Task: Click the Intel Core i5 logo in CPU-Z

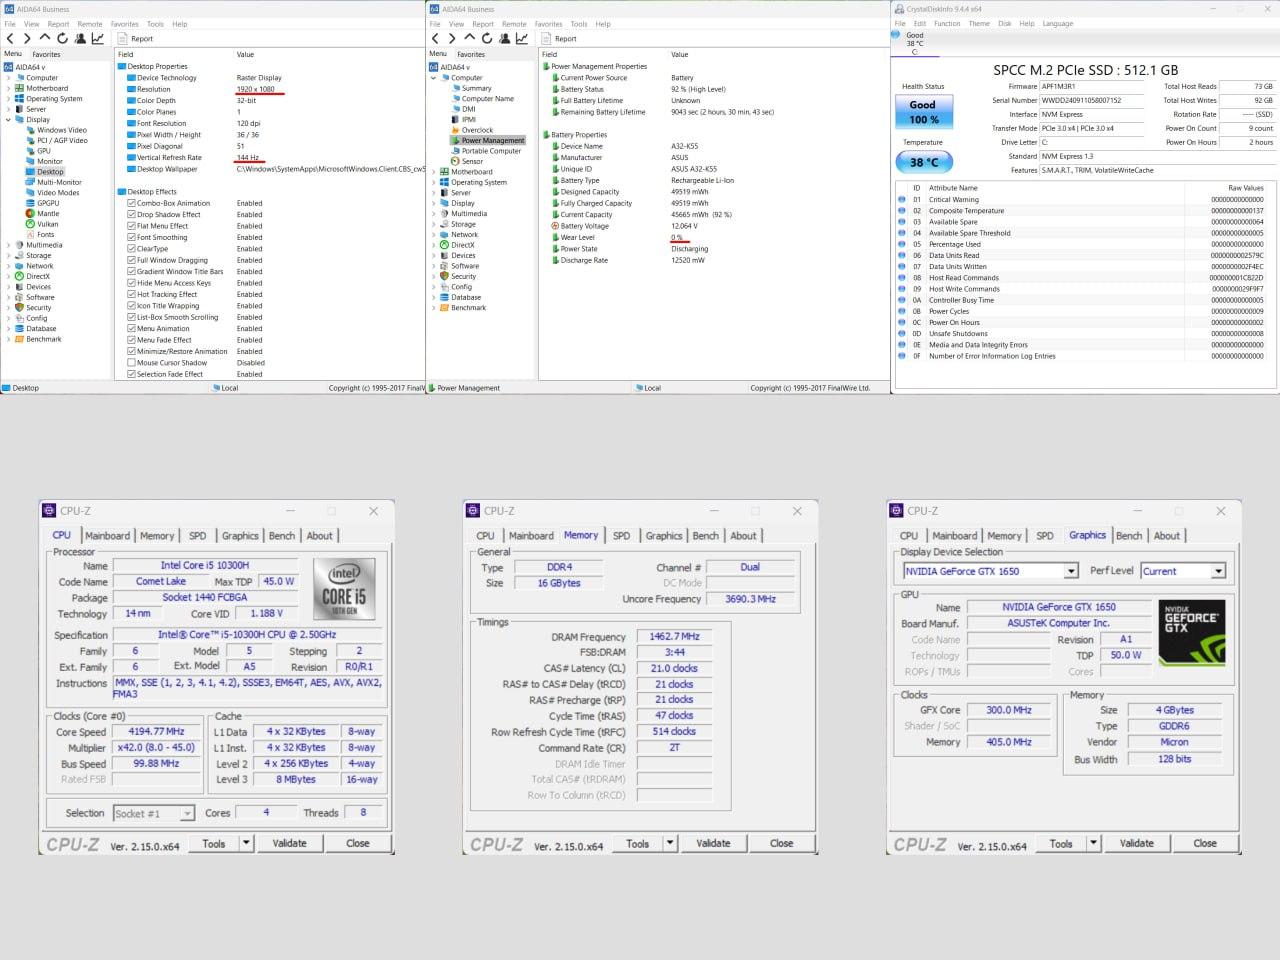Action: (343, 587)
